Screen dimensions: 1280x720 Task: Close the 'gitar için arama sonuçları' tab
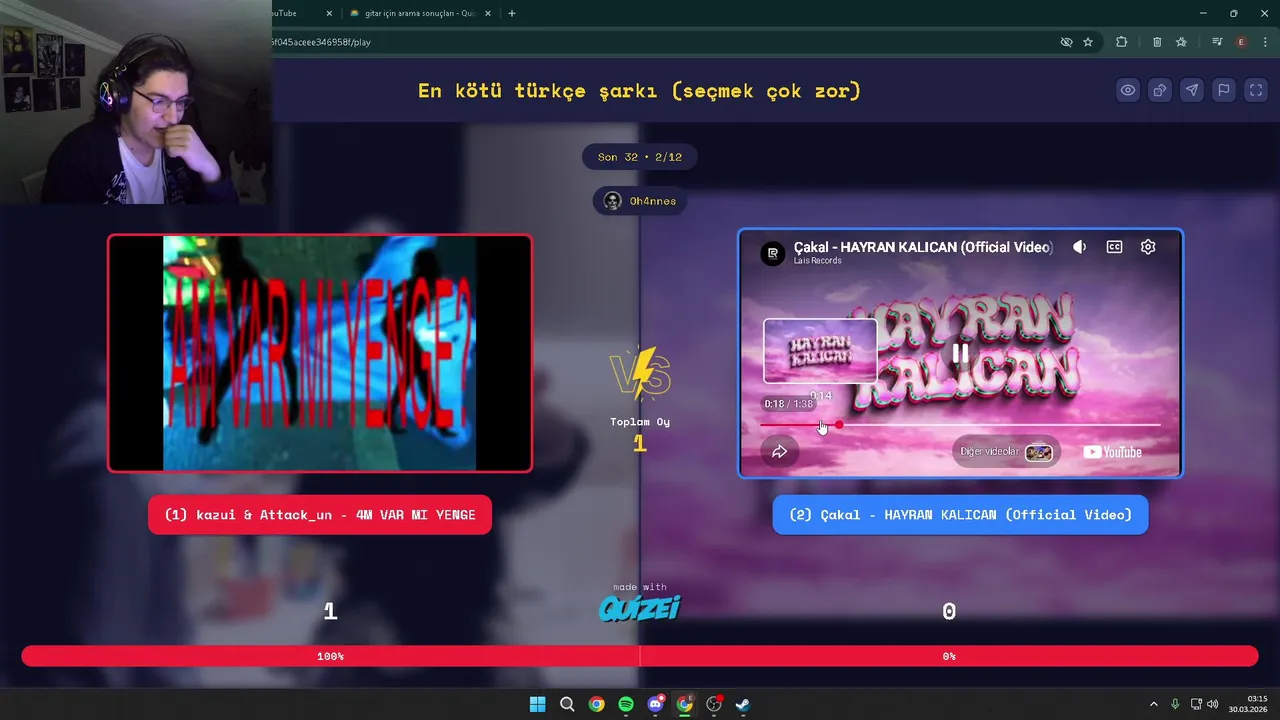point(488,13)
